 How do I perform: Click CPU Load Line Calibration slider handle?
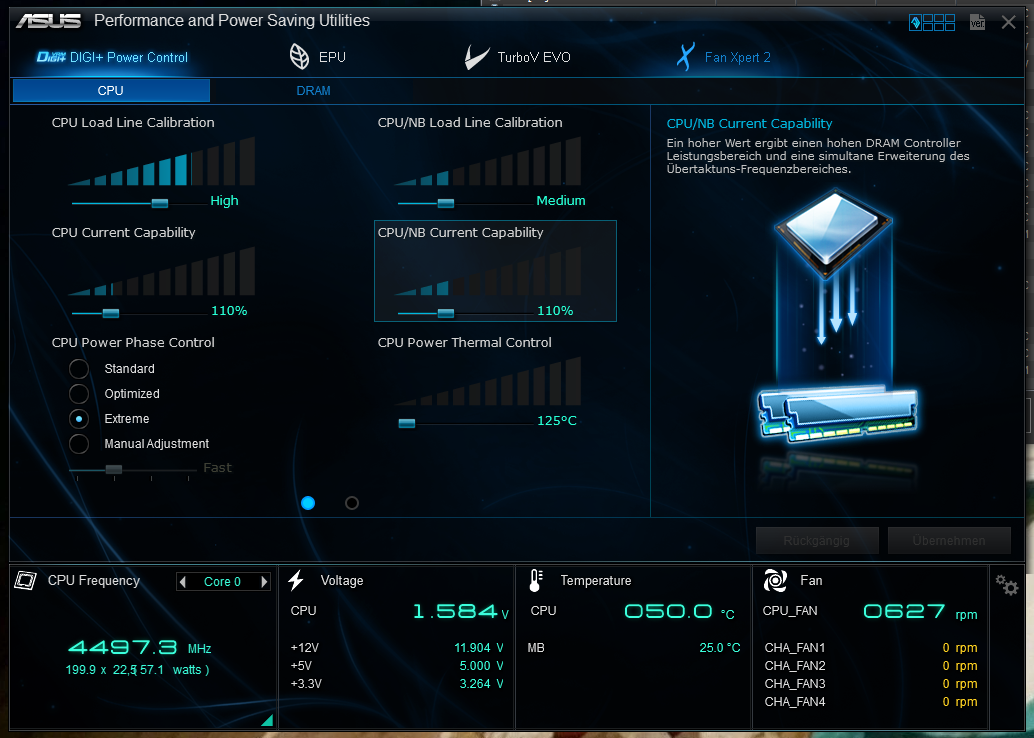click(x=160, y=203)
